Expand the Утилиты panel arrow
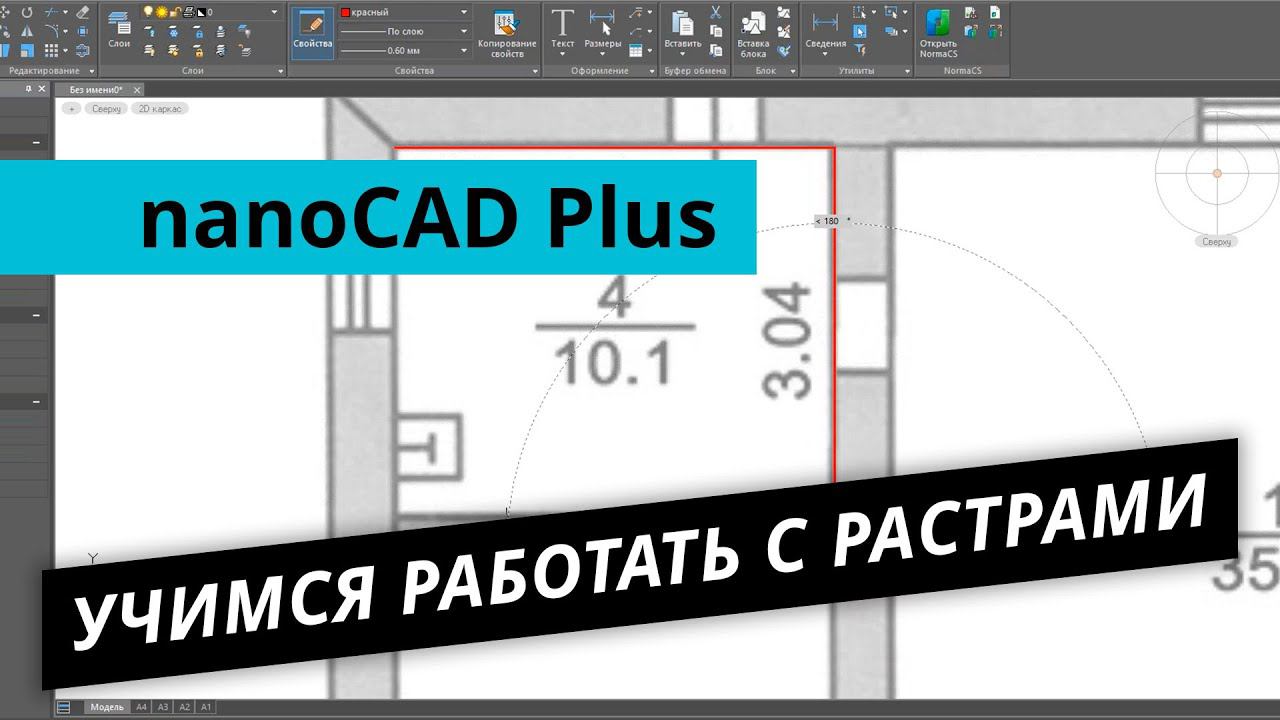 pos(907,71)
